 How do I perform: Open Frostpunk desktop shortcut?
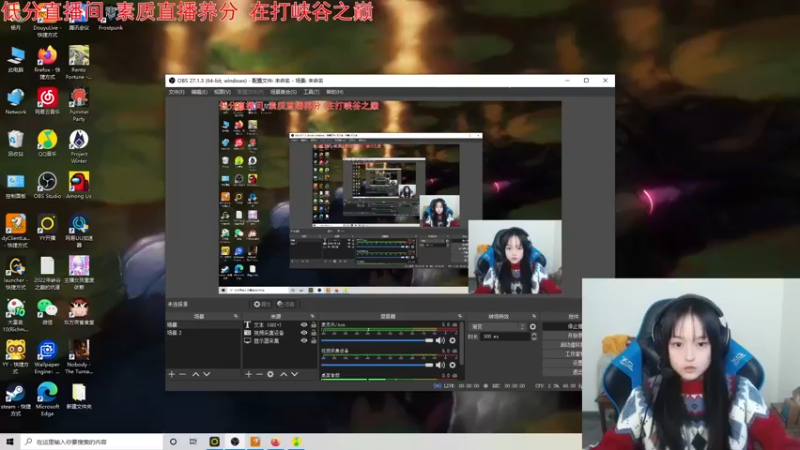click(x=110, y=18)
